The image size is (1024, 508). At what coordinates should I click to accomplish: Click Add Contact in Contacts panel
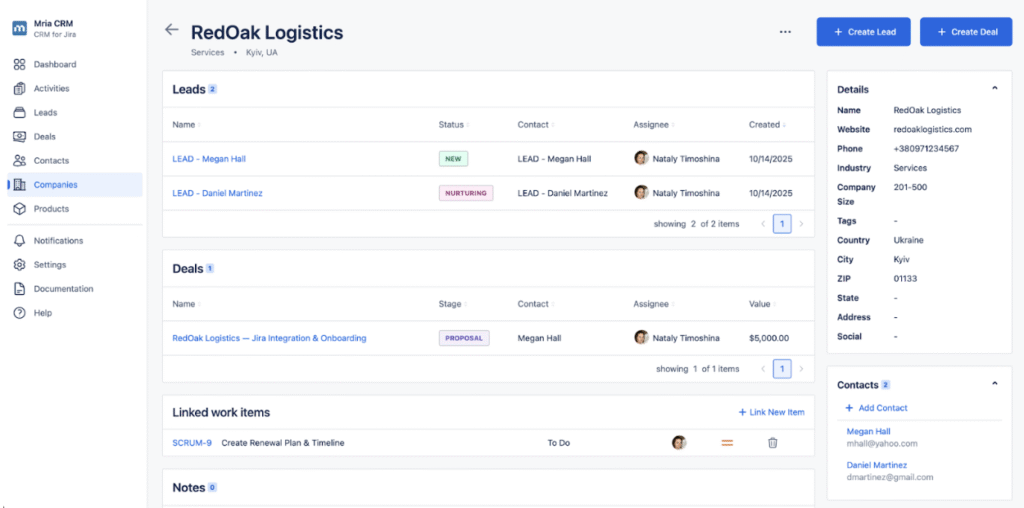(876, 408)
